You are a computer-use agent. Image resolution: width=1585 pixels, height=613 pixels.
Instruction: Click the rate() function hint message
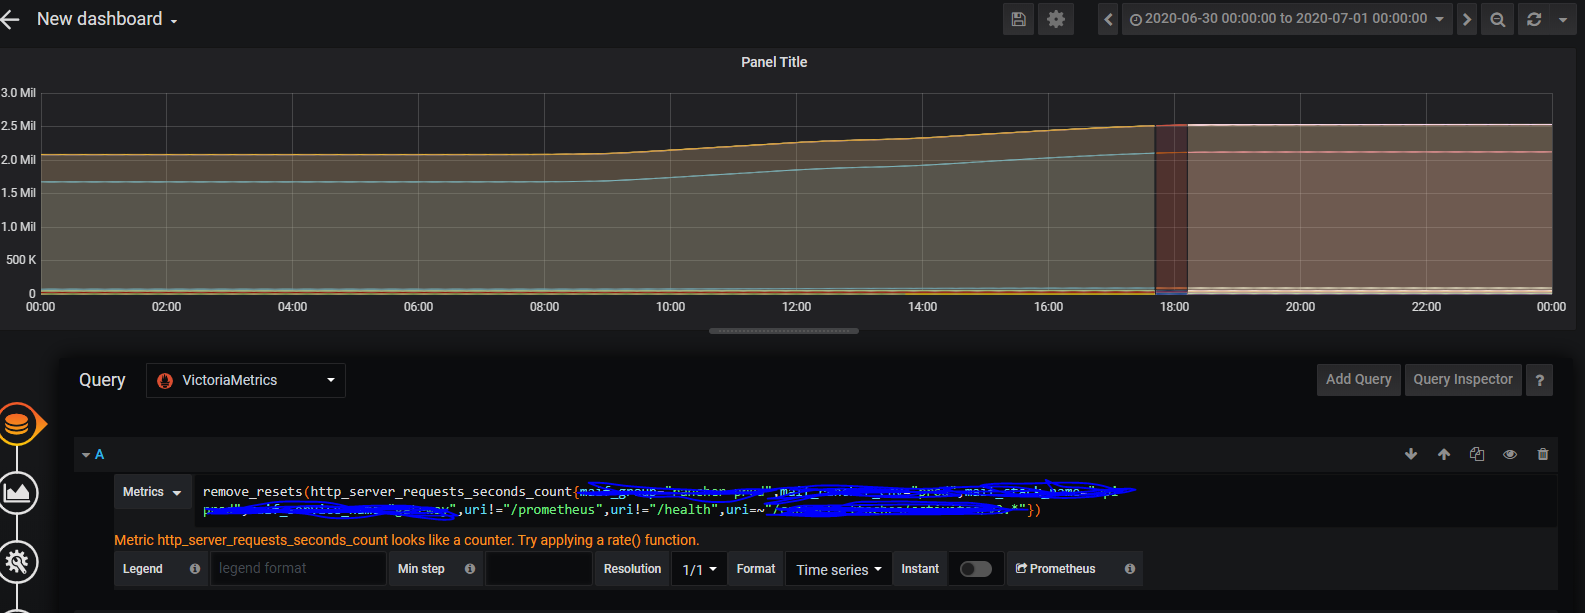407,540
